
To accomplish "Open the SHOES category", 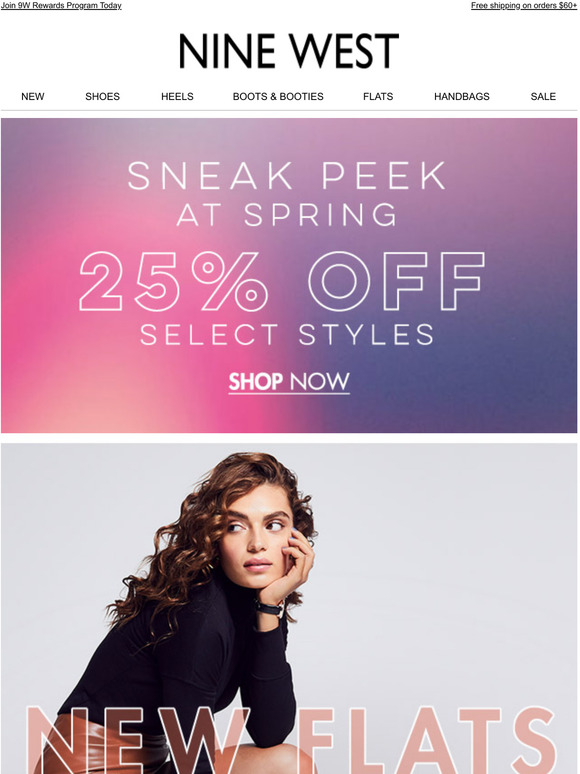I will tap(103, 97).
